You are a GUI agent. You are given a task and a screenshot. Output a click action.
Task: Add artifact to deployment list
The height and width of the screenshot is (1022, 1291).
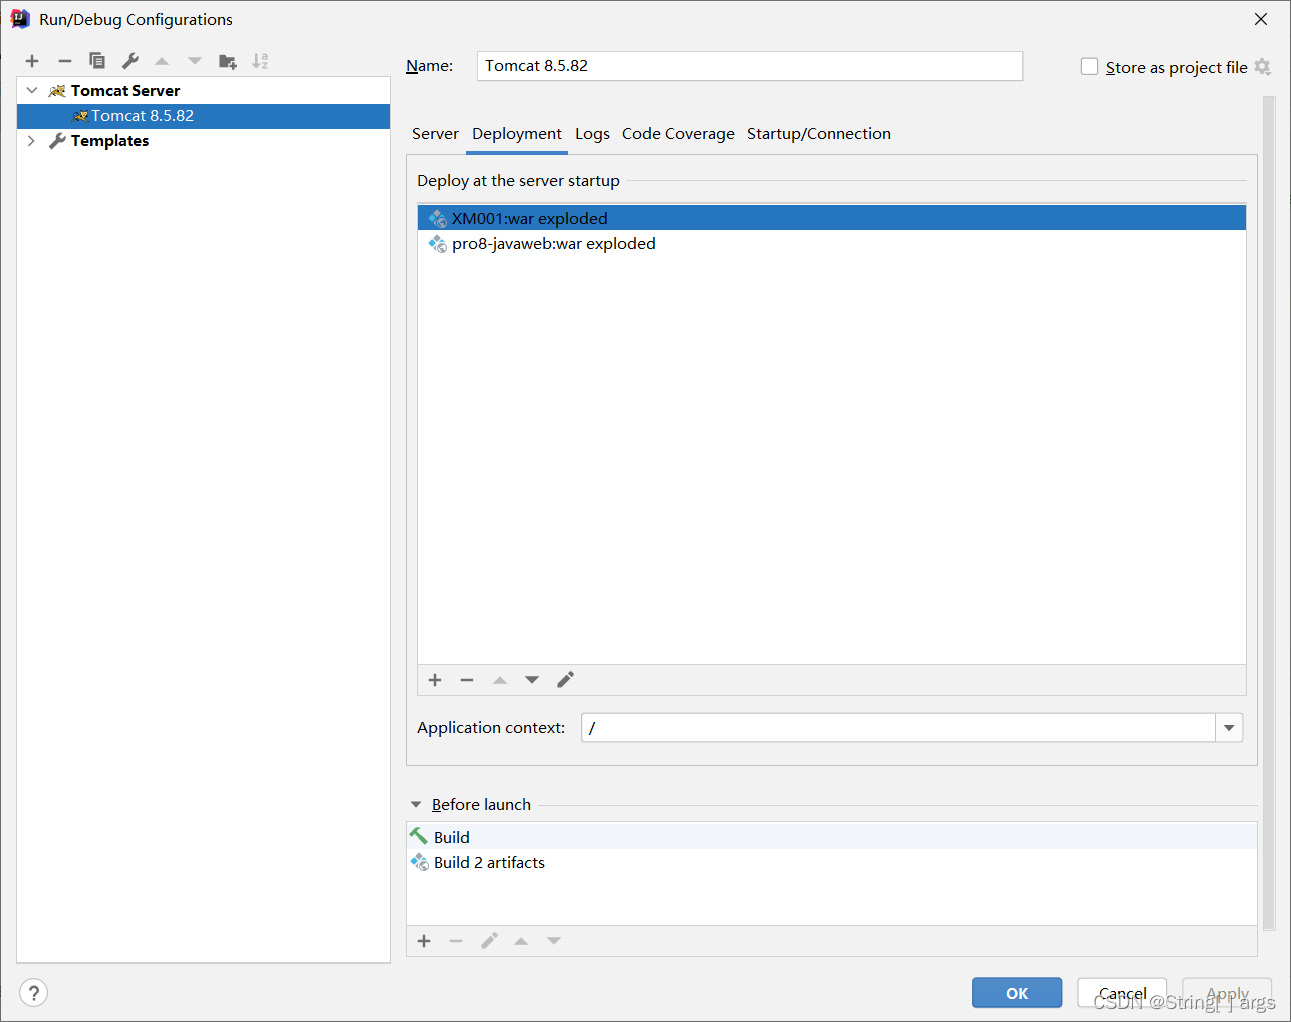coord(435,680)
